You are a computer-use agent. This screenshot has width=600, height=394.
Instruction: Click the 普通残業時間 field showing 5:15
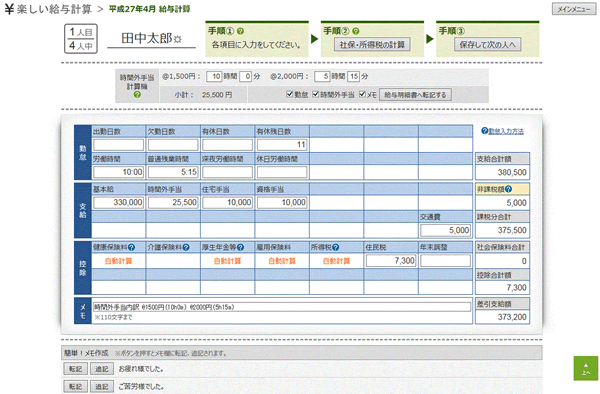point(173,172)
